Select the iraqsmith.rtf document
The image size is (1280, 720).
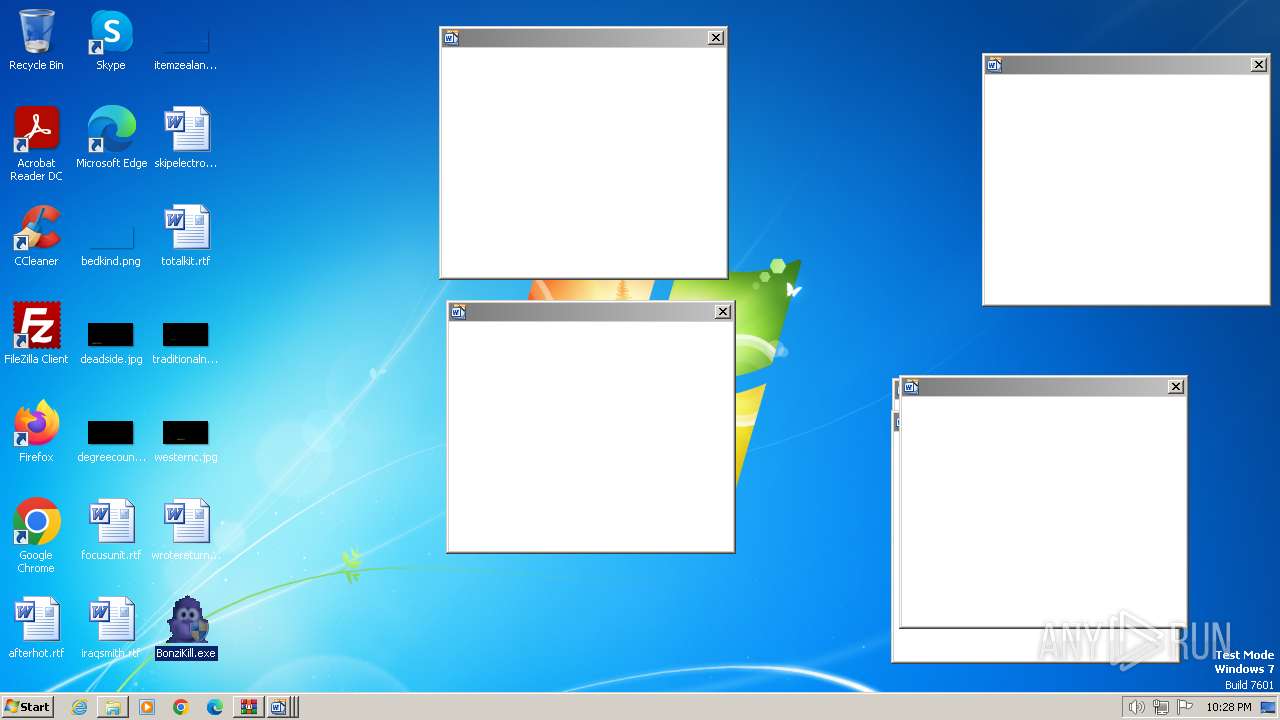[x=111, y=628]
